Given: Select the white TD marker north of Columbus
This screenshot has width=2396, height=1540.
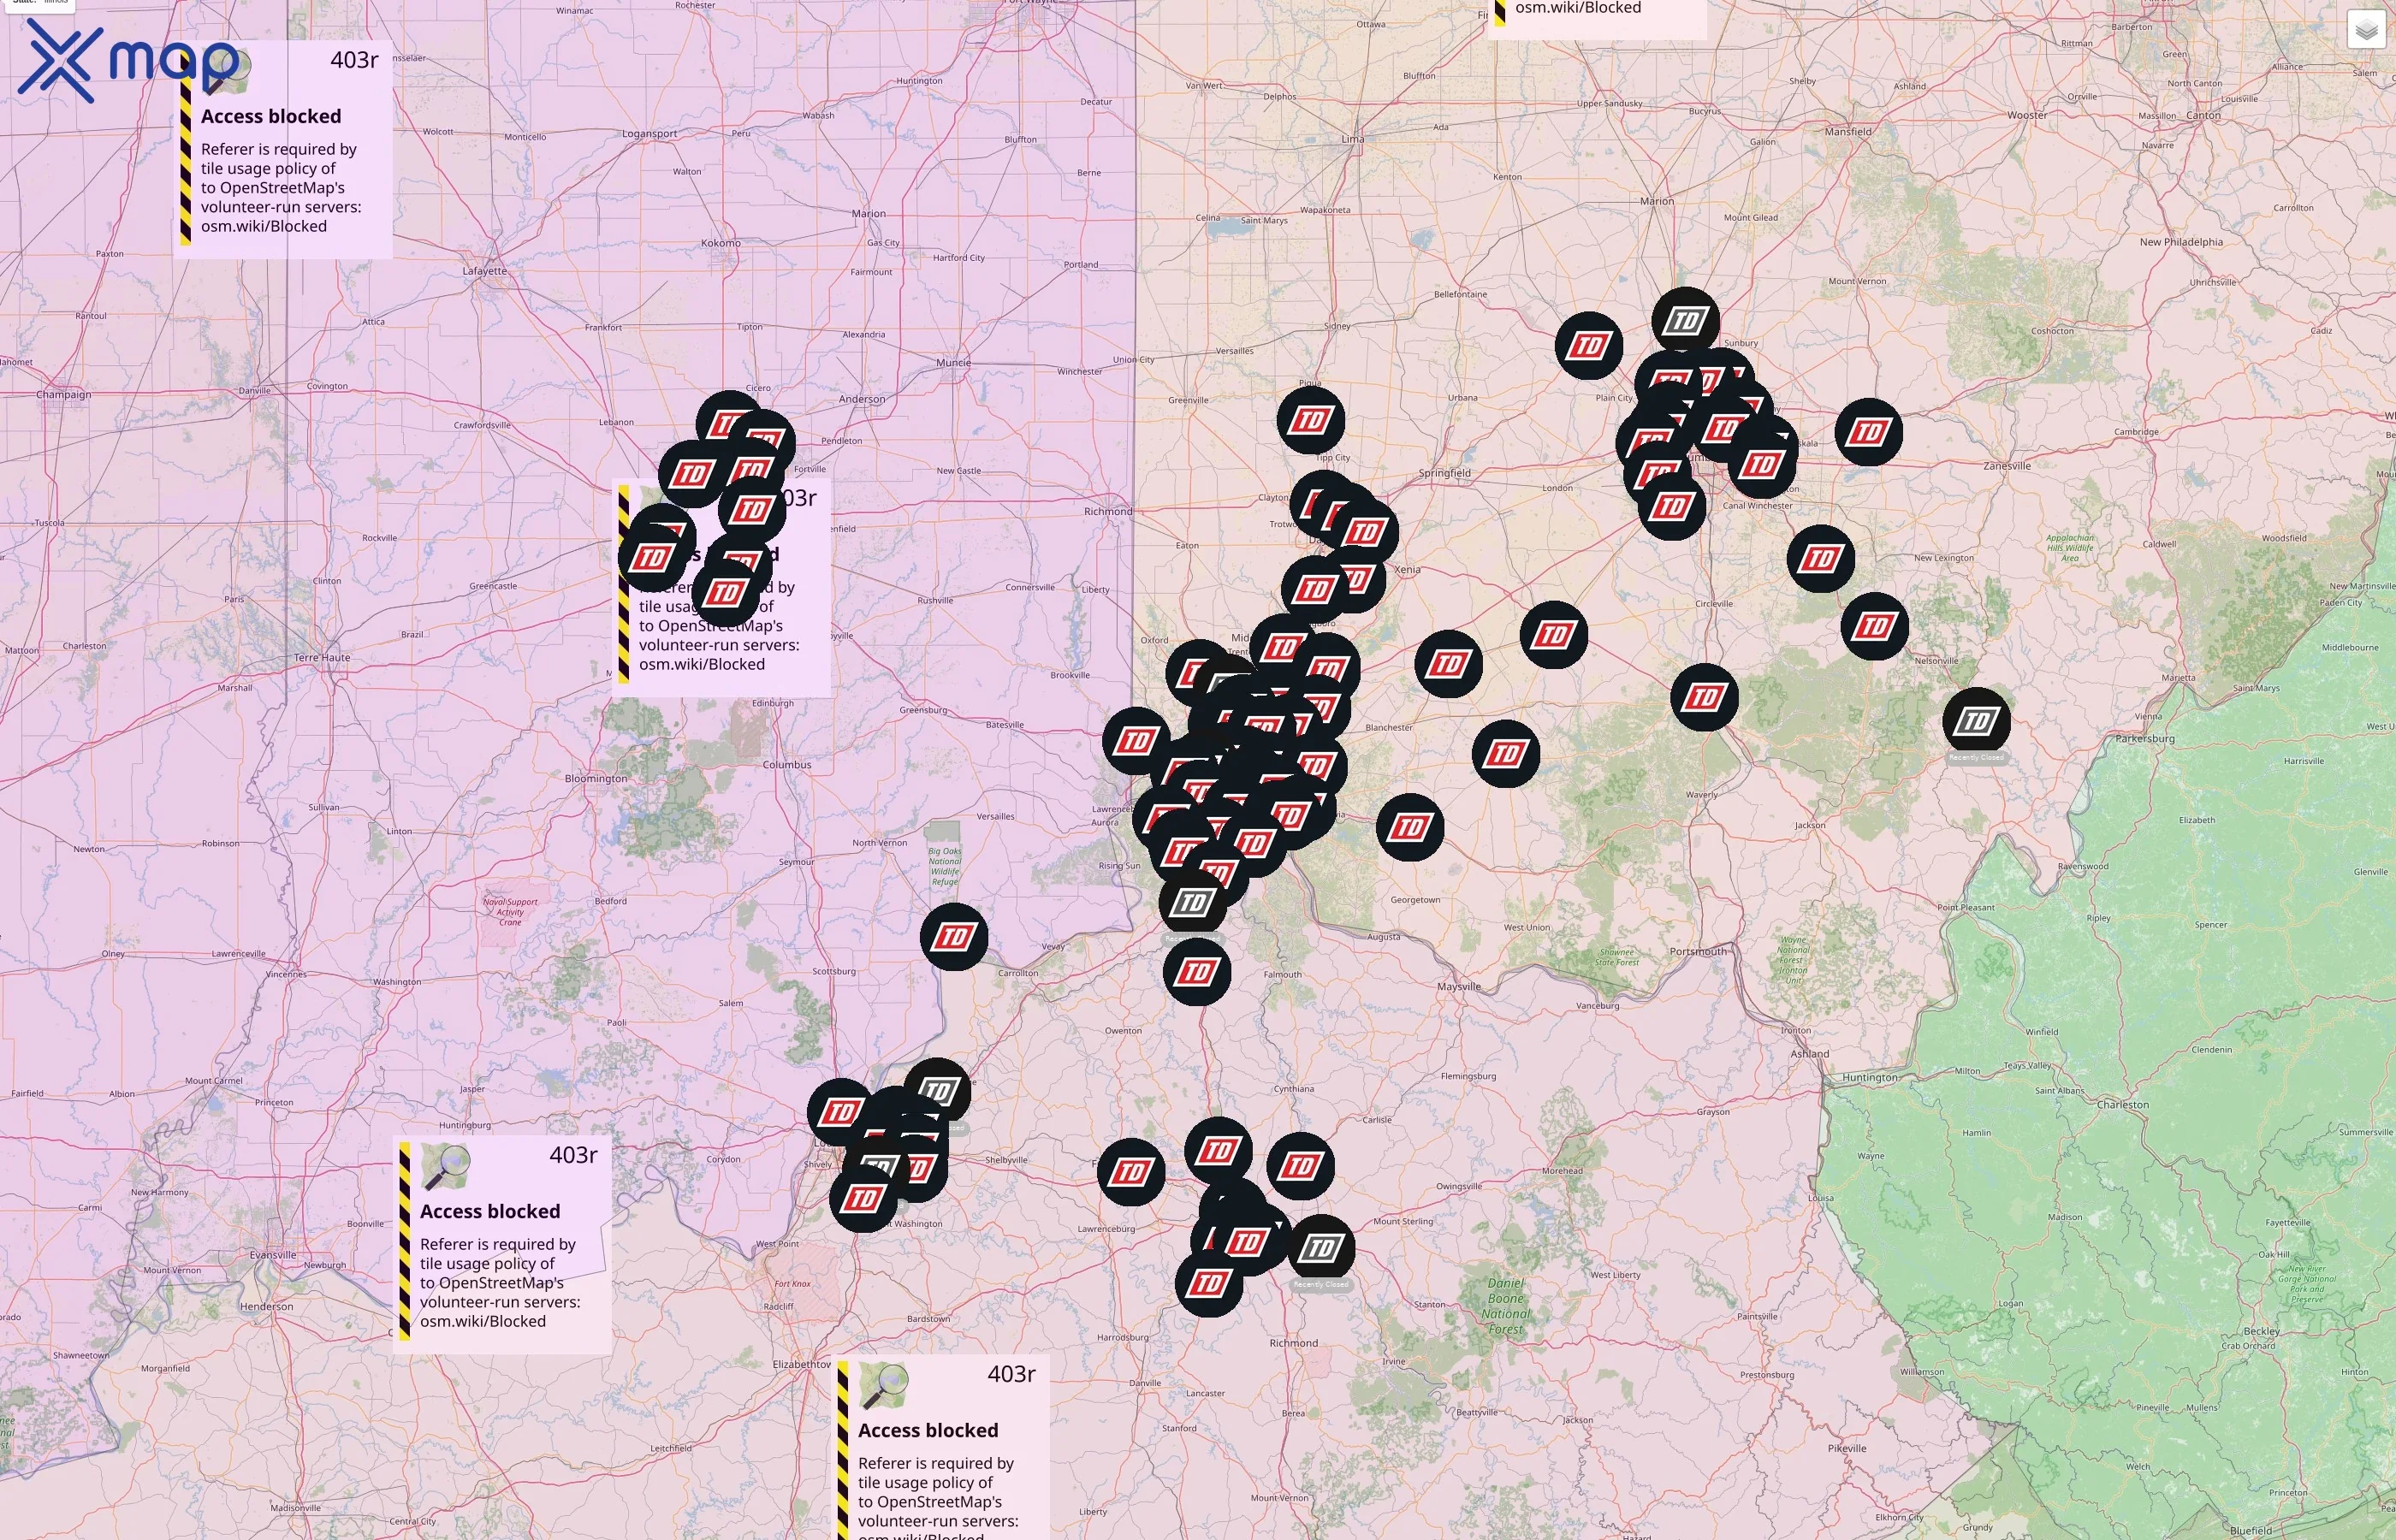Looking at the screenshot, I should [1684, 318].
